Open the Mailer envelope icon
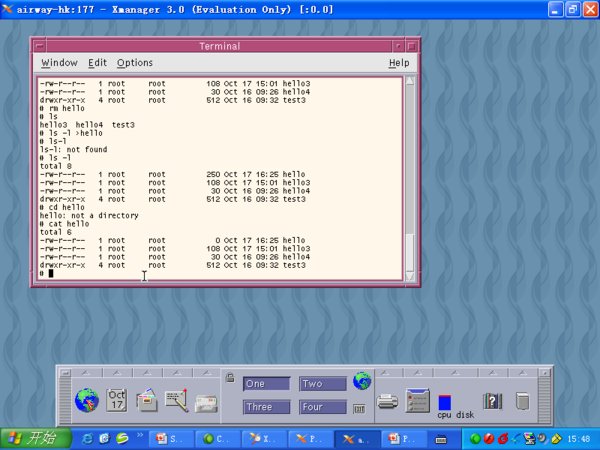Image resolution: width=600 pixels, height=450 pixels. tap(207, 403)
